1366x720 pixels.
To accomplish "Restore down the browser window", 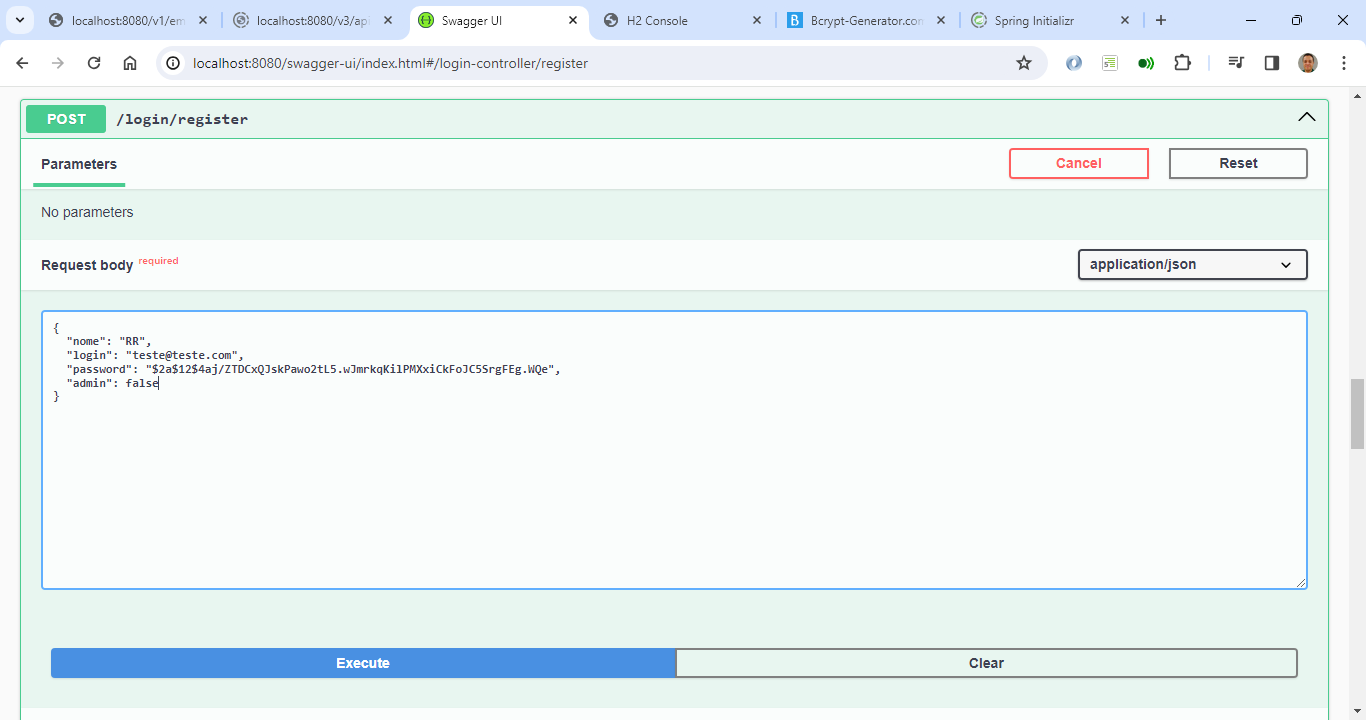I will (1297, 20).
